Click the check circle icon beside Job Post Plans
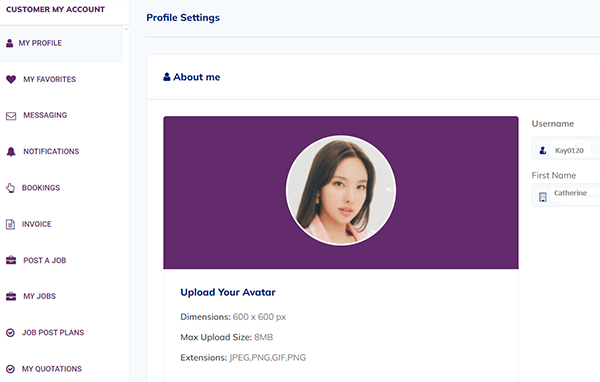Screen dimensions: 600x382 point(10,333)
